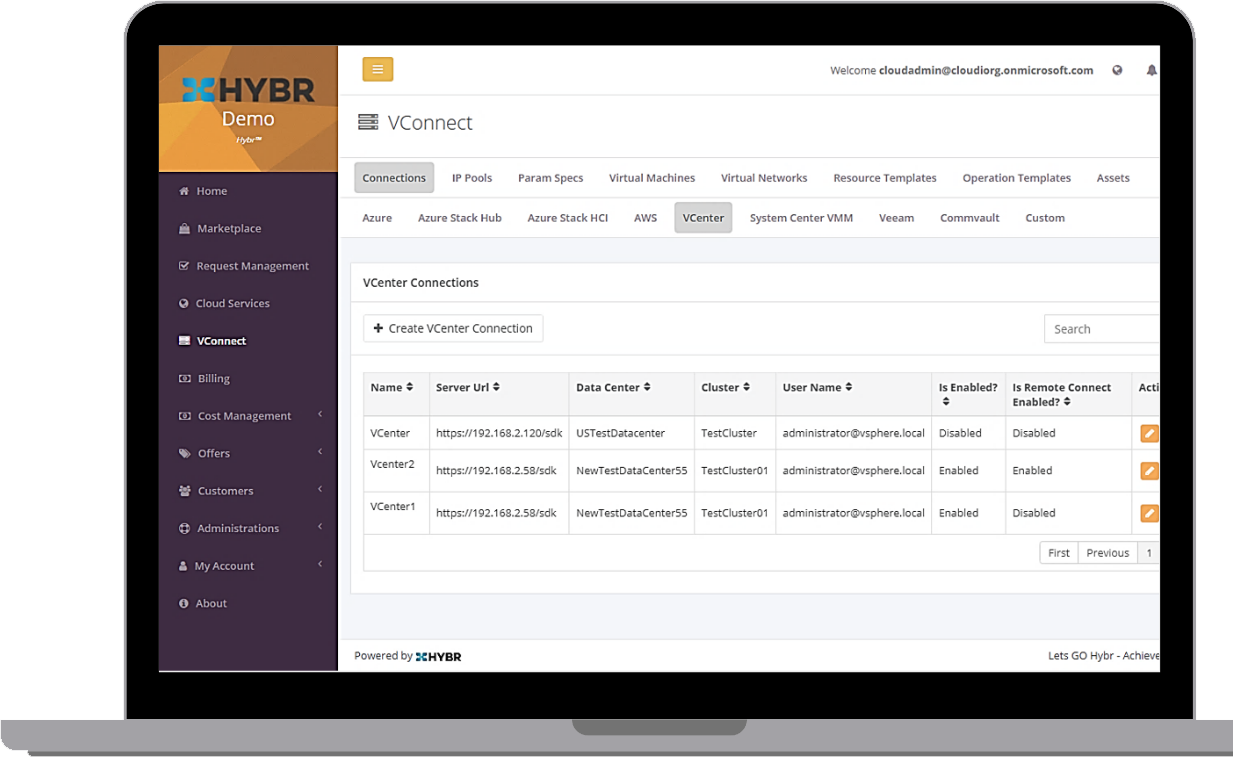
Task: Go to Previous page of results
Action: [x=1108, y=553]
